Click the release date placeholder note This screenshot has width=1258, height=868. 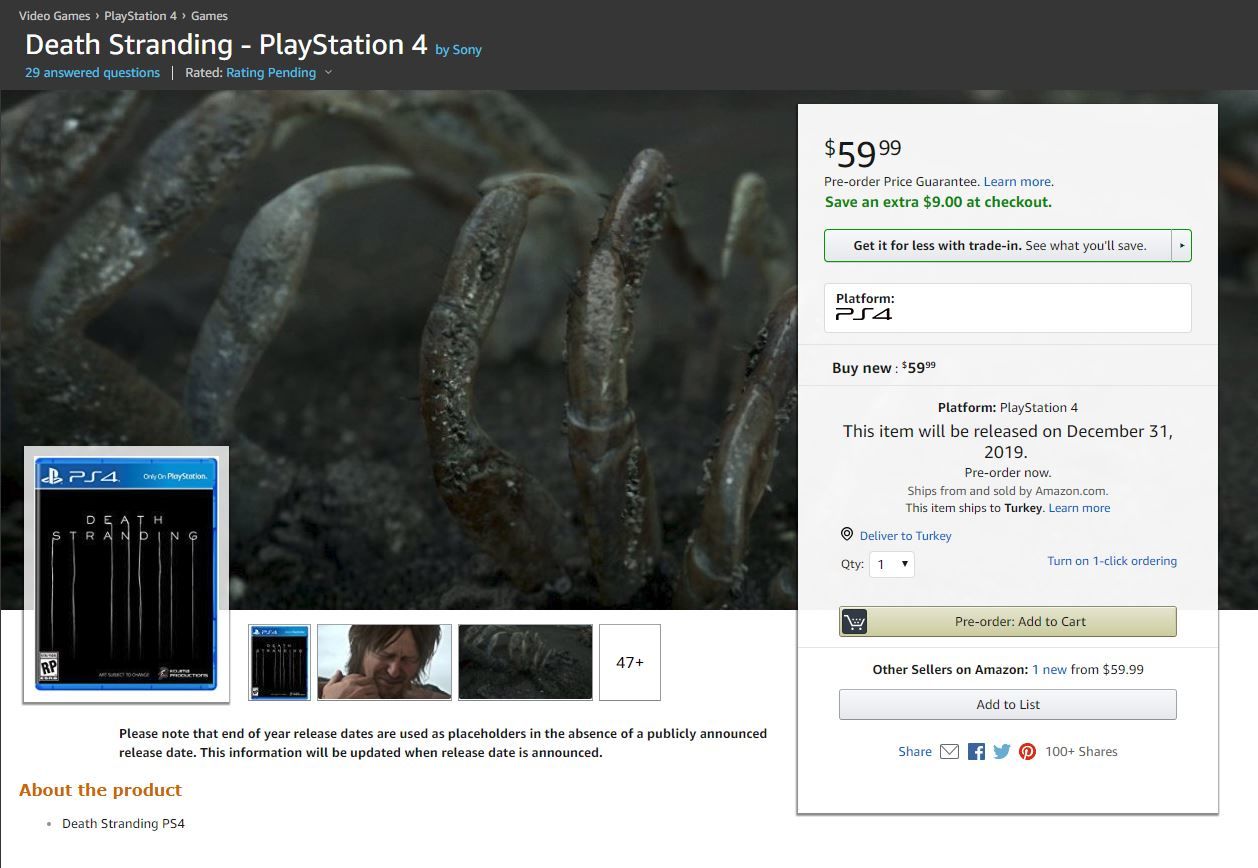click(443, 743)
